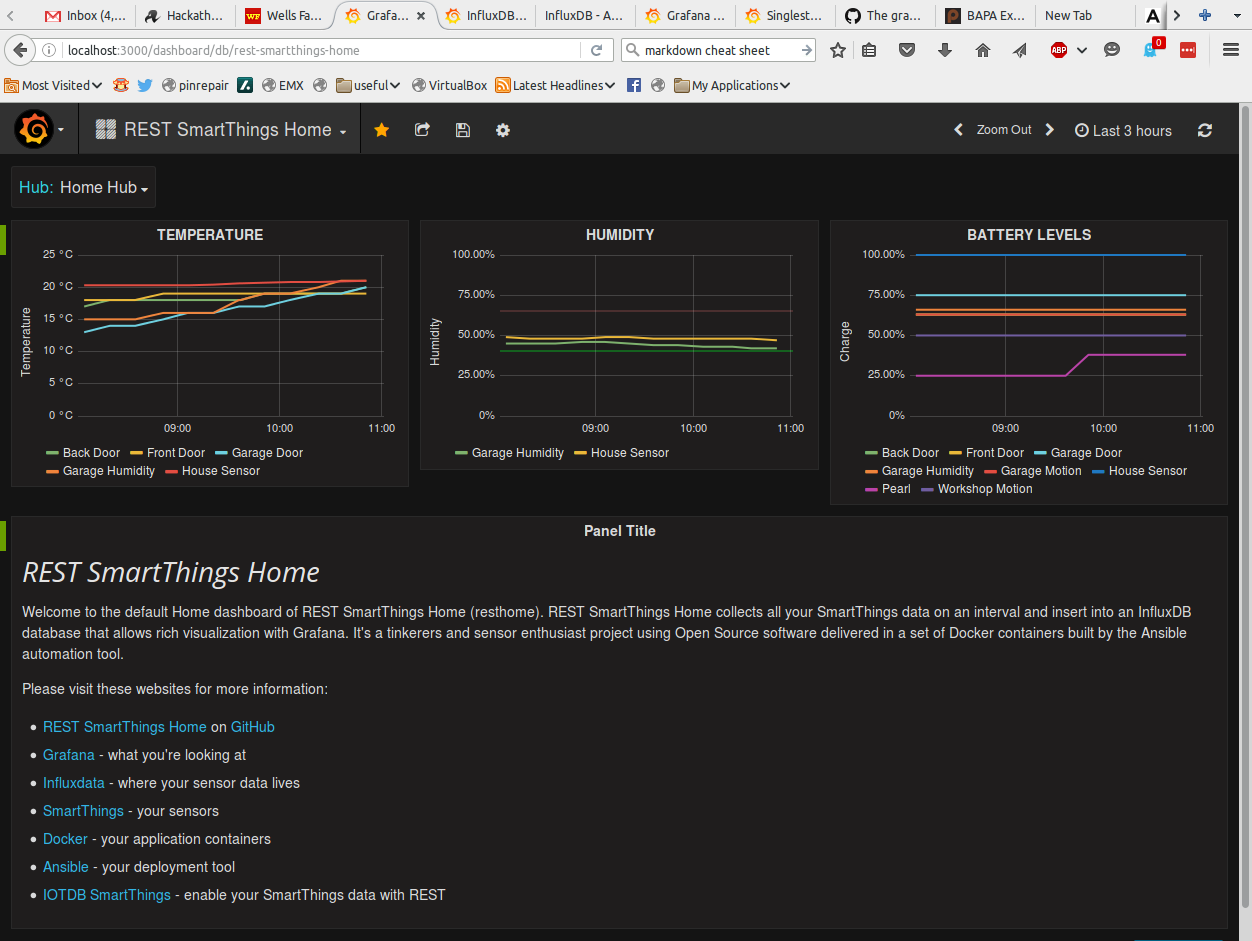Screen dimensions: 1252x941
Task: Open the IOTDB SmartThings link
Action: point(107,895)
